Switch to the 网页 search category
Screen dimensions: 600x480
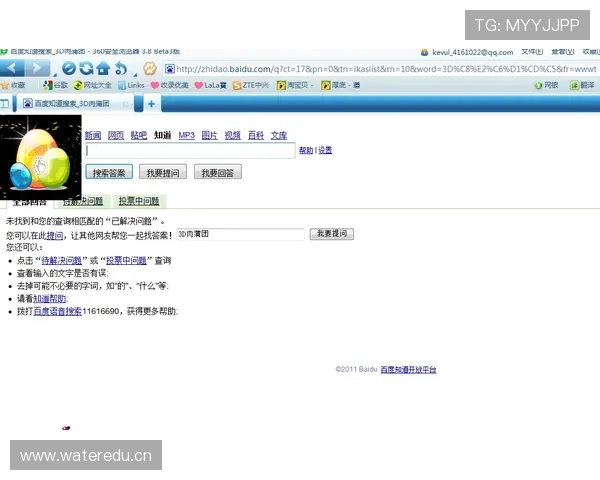point(116,135)
